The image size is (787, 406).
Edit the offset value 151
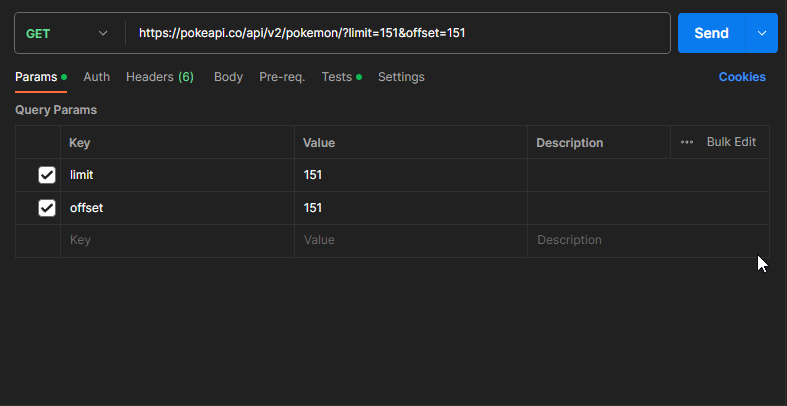point(411,208)
